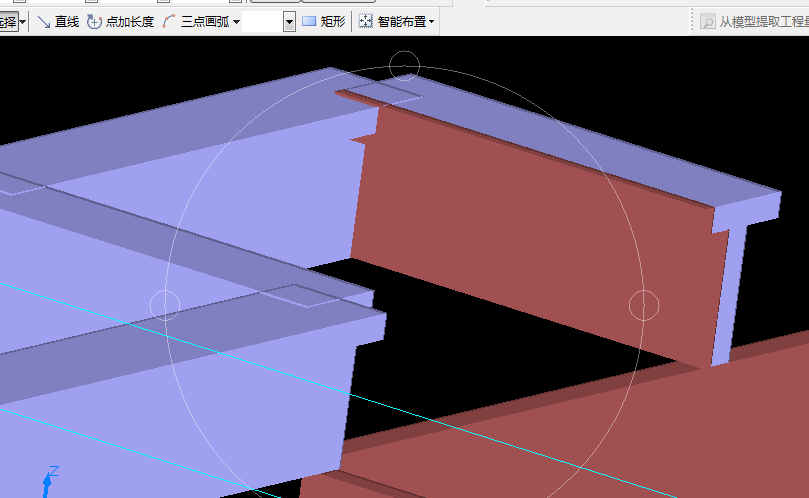This screenshot has width=809, height=498.
Task: Click the blue Z axis indicator
Action: point(48,481)
